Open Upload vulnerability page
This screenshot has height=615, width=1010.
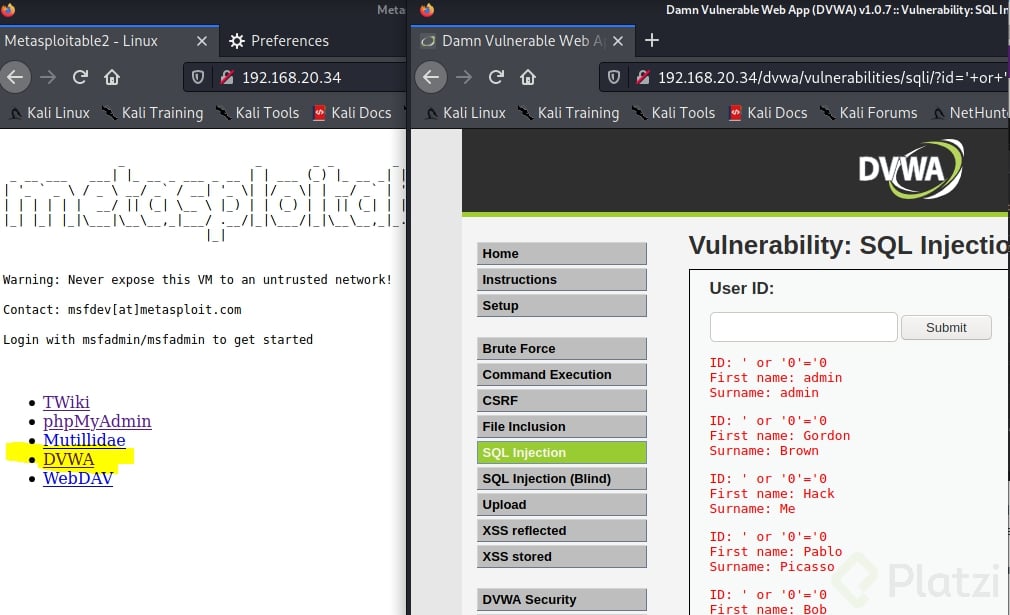[x=562, y=505]
